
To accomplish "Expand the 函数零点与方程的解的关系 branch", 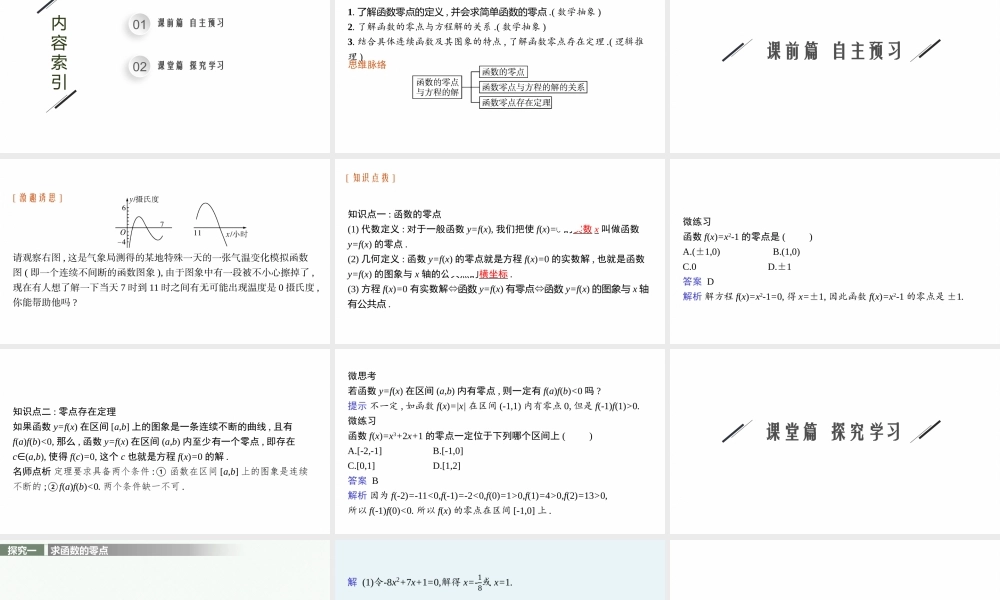I will pos(535,87).
